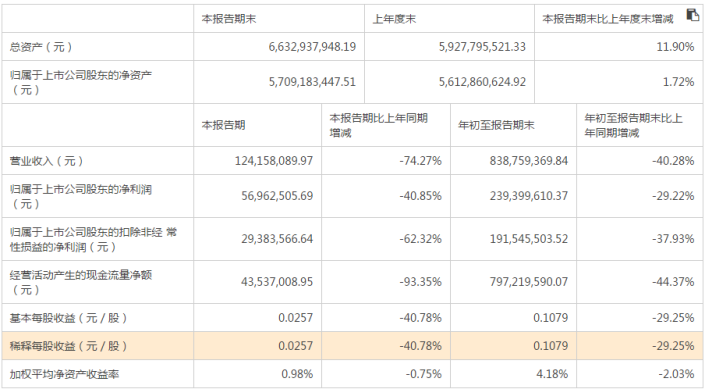Select the net profit value 56,962,505.69
The image size is (705, 389).
tap(277, 196)
